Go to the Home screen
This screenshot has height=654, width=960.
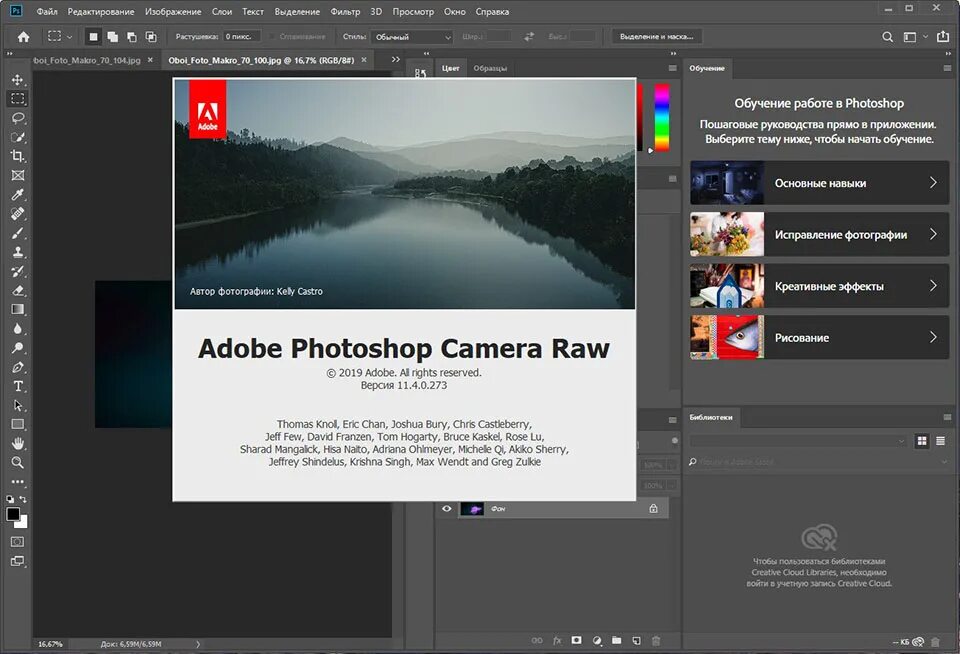23,37
